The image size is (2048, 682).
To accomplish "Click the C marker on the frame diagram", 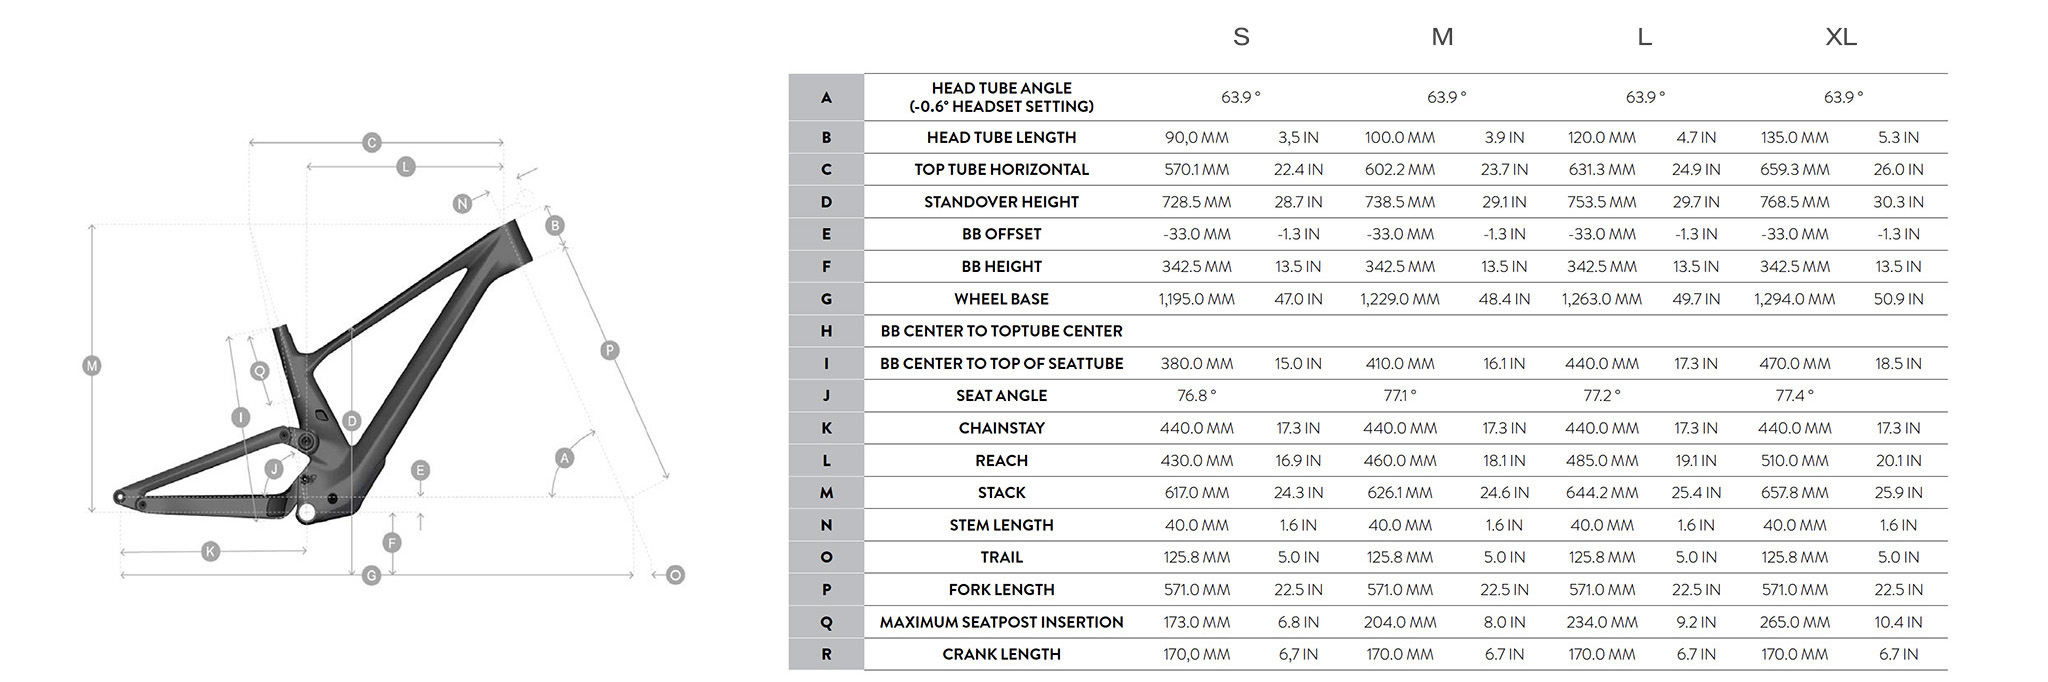I will (x=371, y=143).
